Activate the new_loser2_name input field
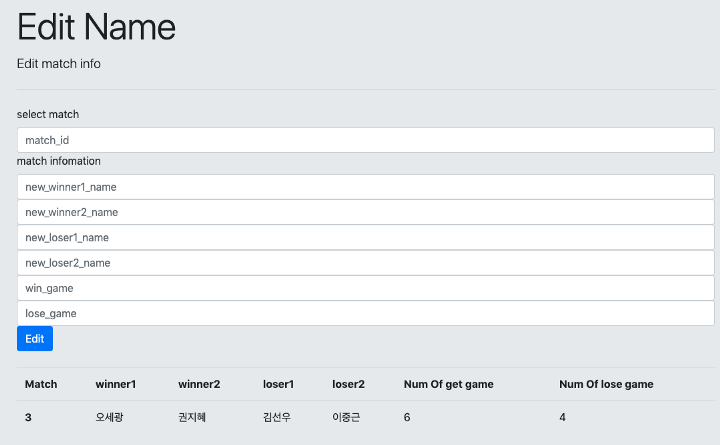This screenshot has height=445, width=720. [x=365, y=263]
